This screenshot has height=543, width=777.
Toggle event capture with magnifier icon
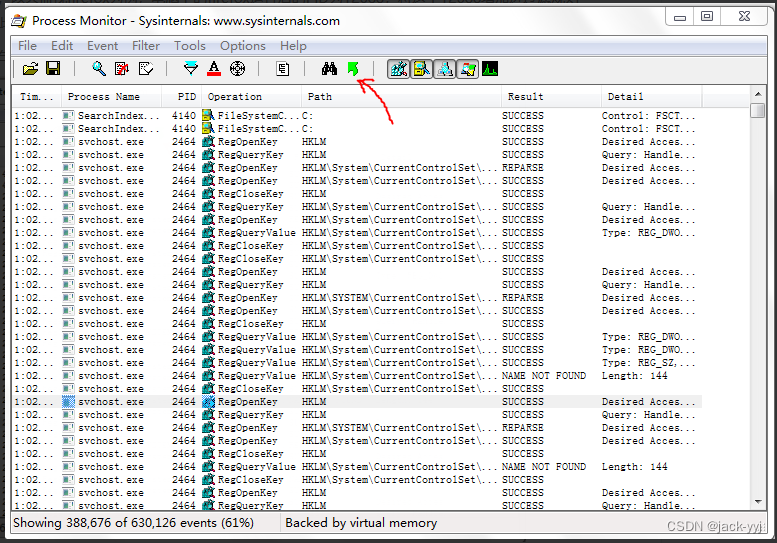(x=99, y=69)
